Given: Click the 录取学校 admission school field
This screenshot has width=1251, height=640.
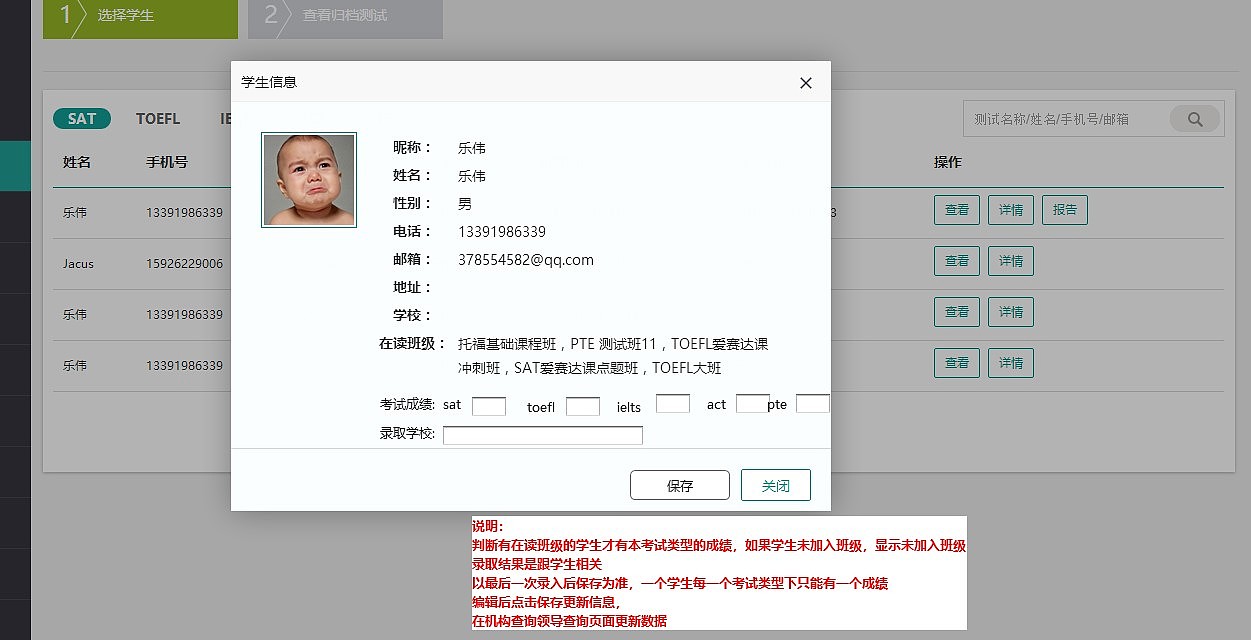Looking at the screenshot, I should tap(543, 434).
